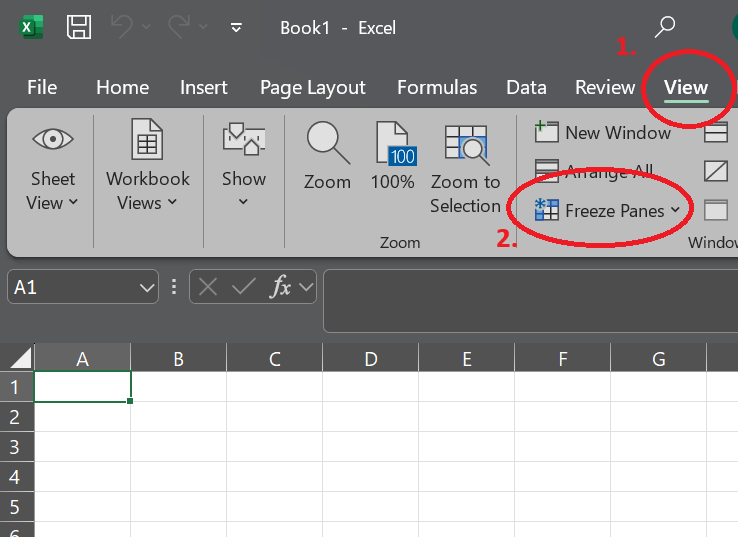Image resolution: width=738 pixels, height=537 pixels.
Task: Click the Unhide window icon
Action: point(716,210)
